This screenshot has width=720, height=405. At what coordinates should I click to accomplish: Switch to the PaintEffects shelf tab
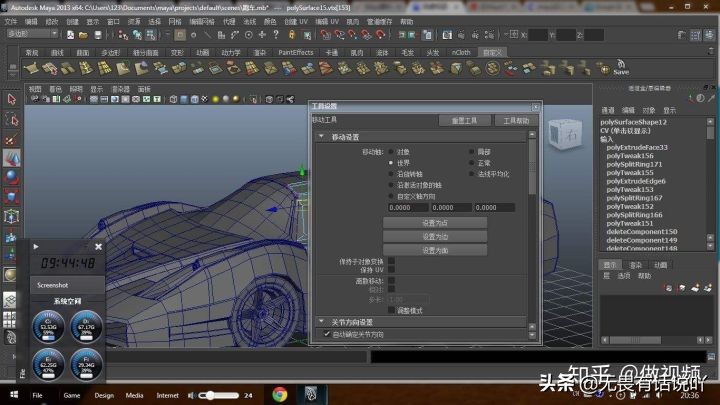tap(295, 52)
